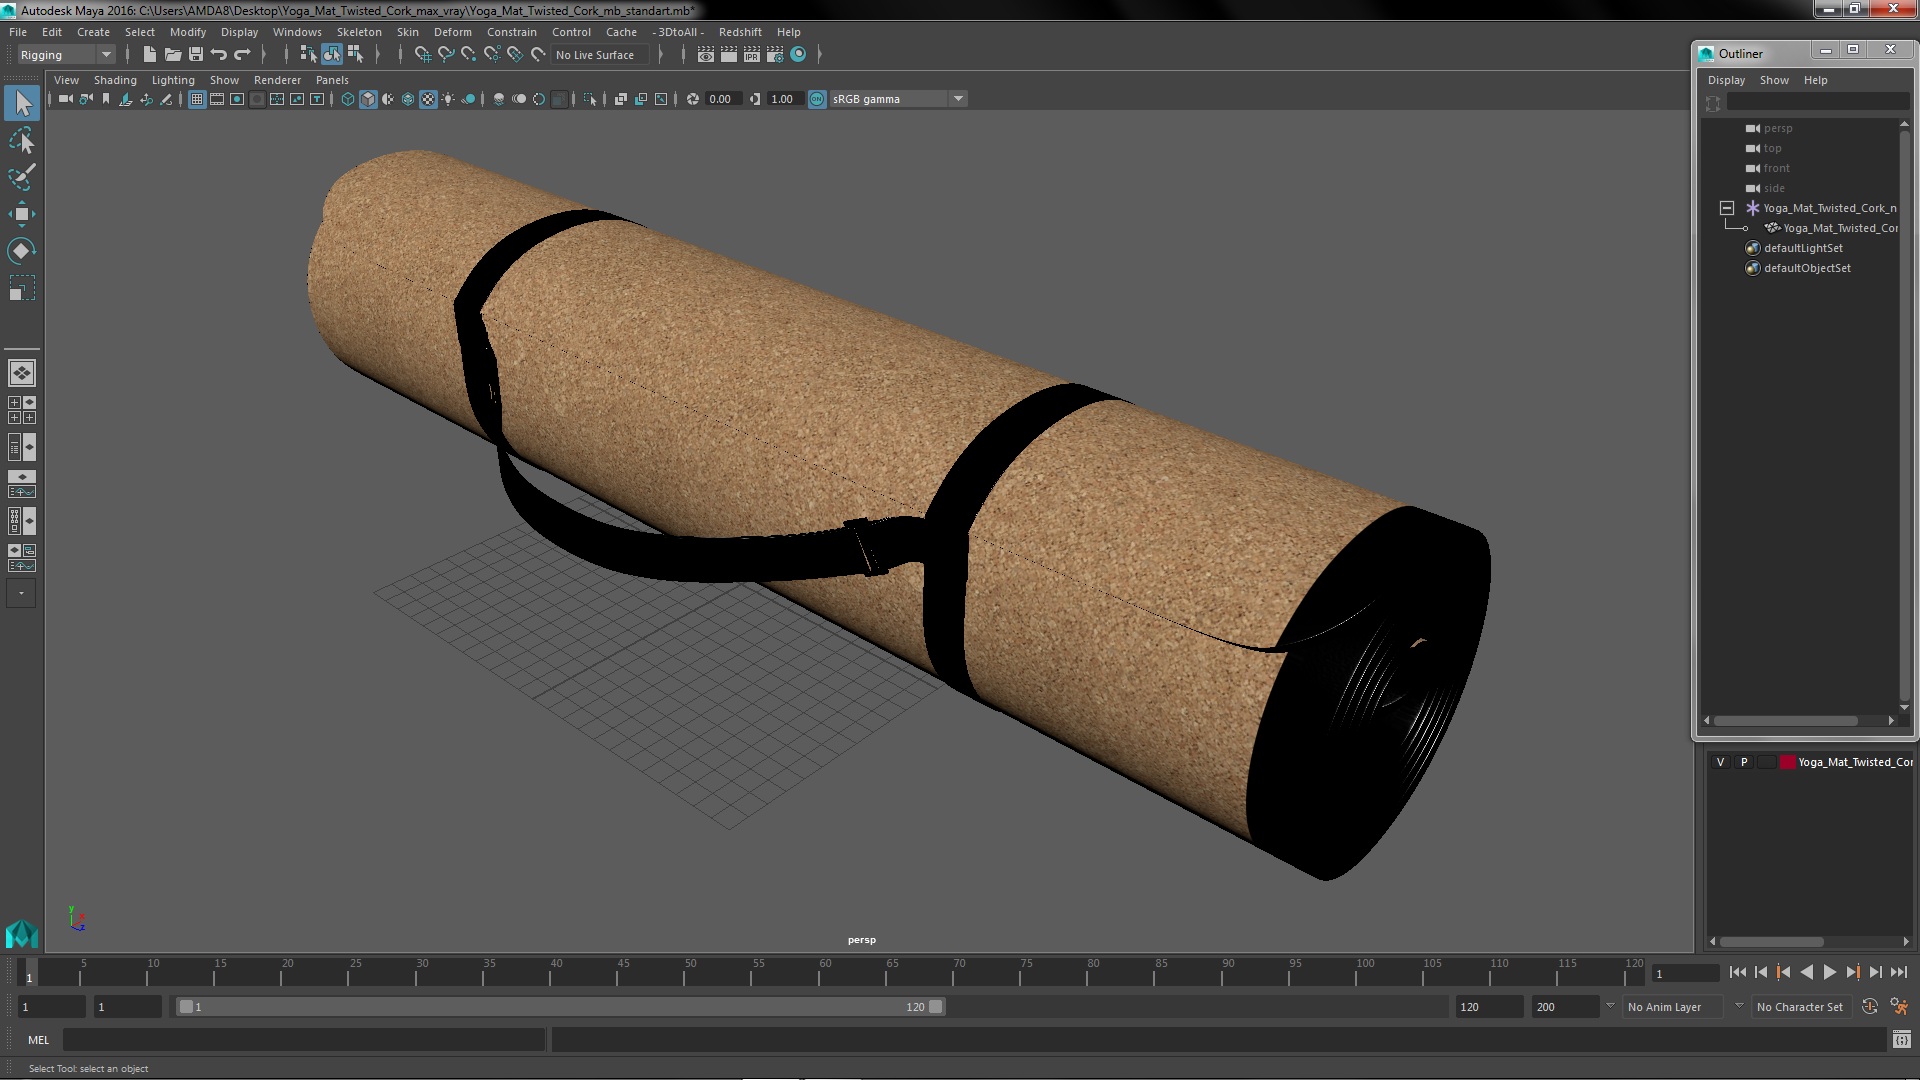This screenshot has width=1920, height=1080.
Task: Select the Lasso selection tool
Action: (x=21, y=141)
